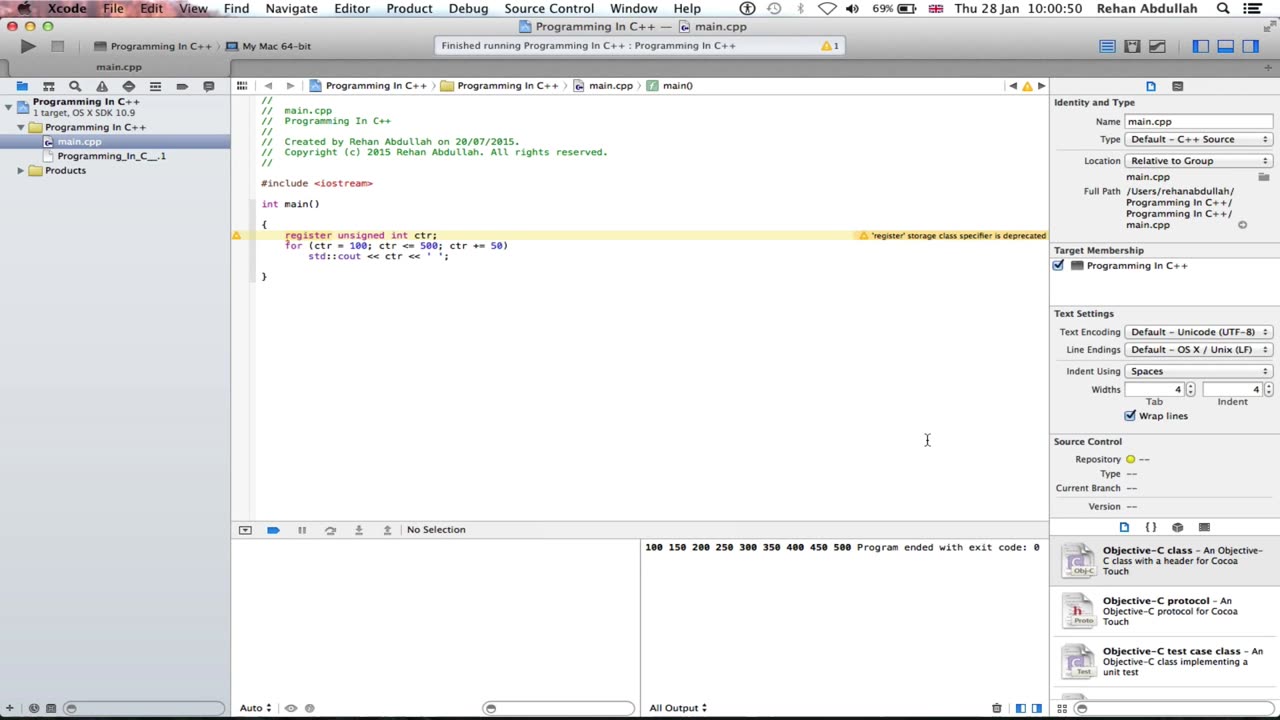Hide the utilities pane
The width and height of the screenshot is (1280, 720).
coord(1250,46)
